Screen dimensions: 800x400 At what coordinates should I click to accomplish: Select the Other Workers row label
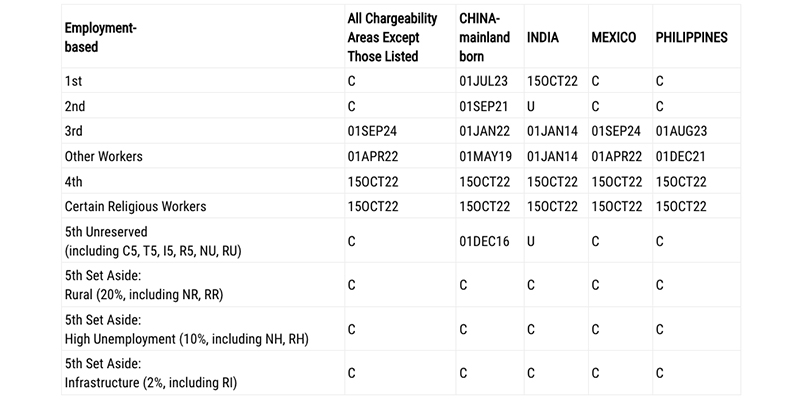(x=104, y=156)
